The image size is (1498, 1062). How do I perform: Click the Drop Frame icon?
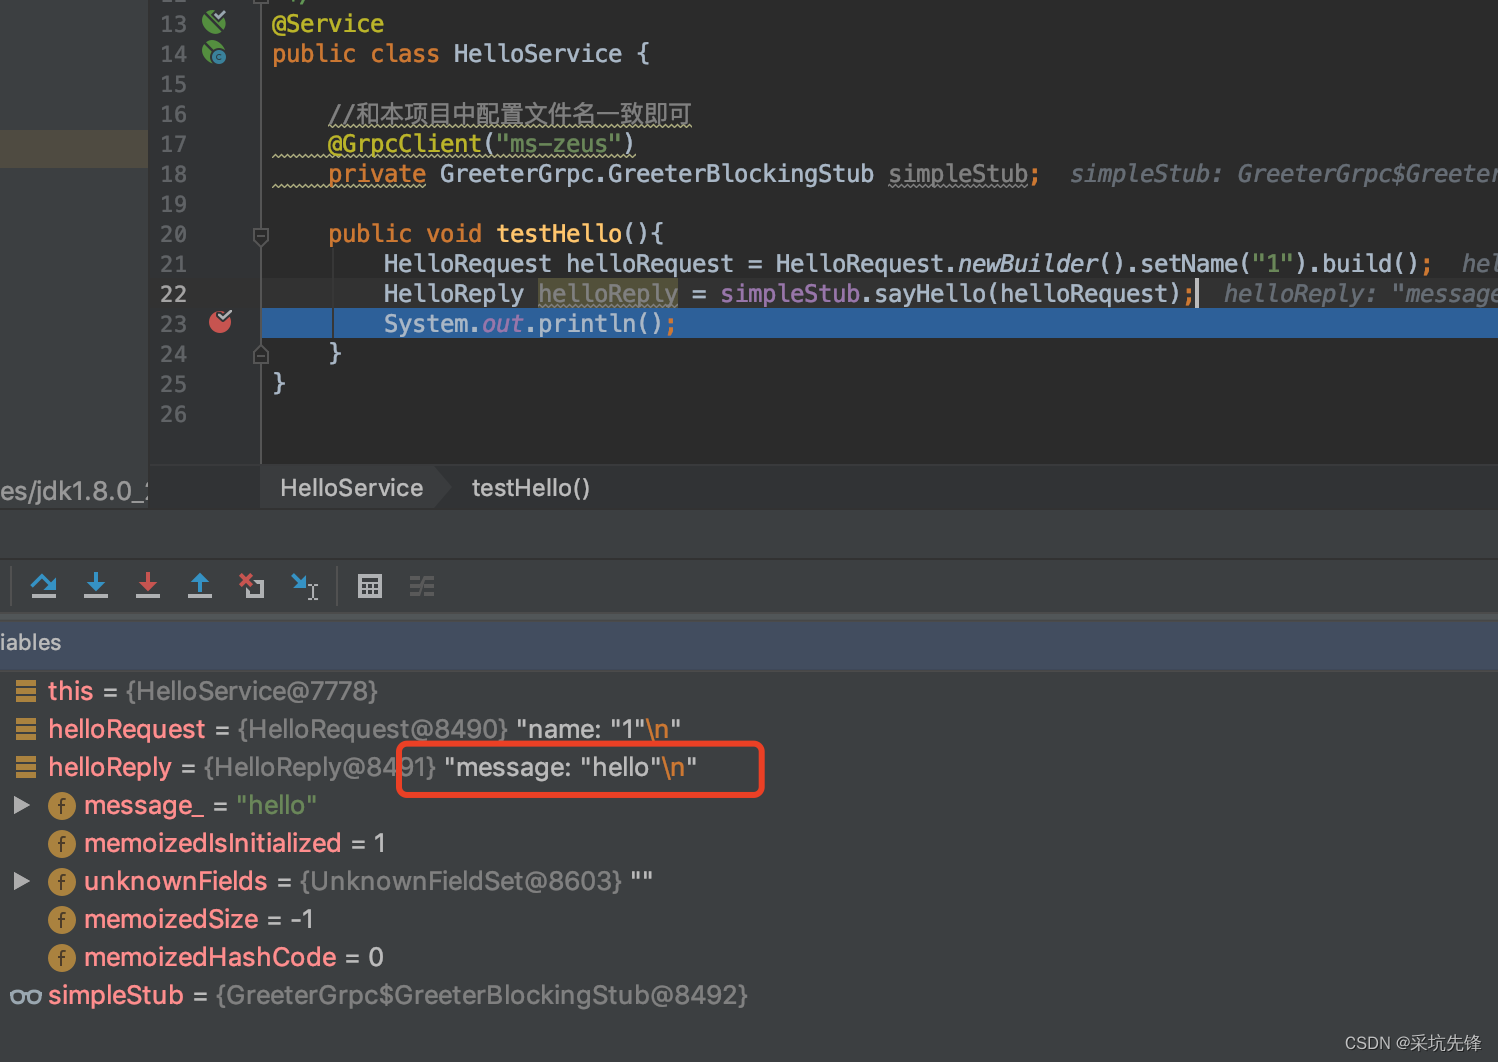point(252,586)
